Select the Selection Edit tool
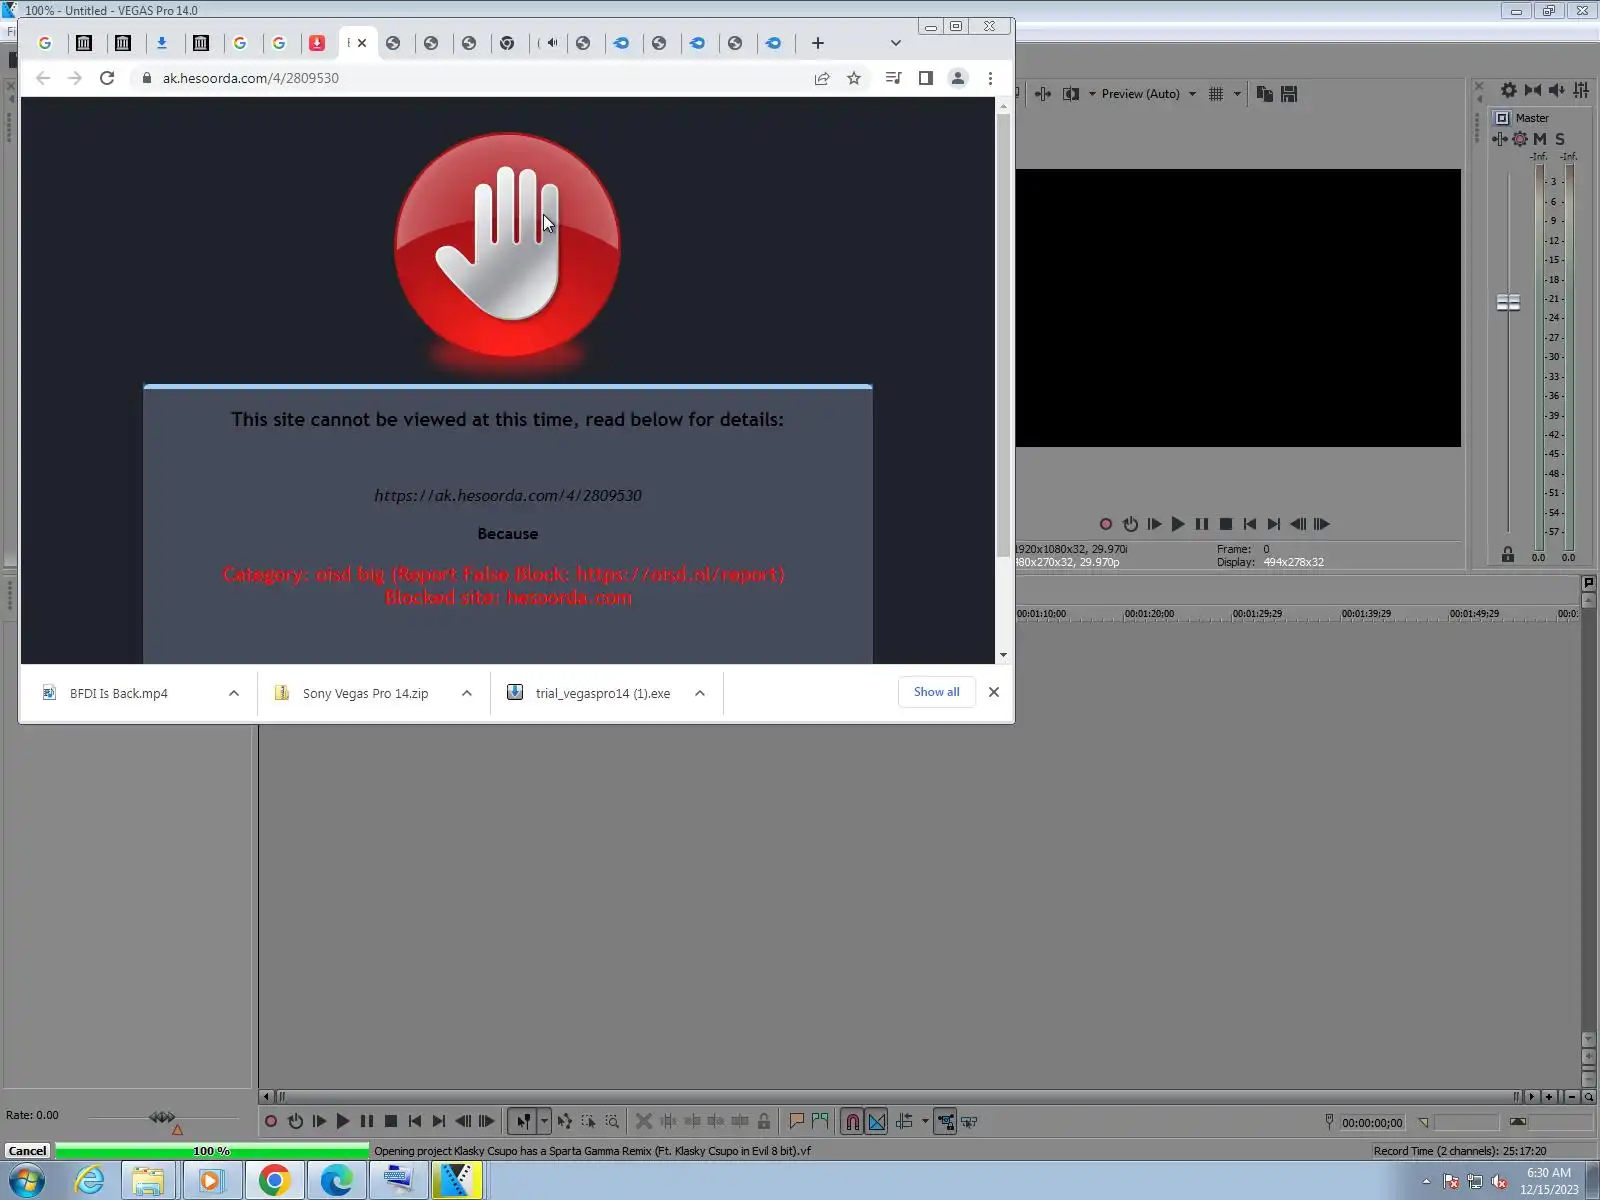The height and width of the screenshot is (1200, 1600). tap(589, 1122)
